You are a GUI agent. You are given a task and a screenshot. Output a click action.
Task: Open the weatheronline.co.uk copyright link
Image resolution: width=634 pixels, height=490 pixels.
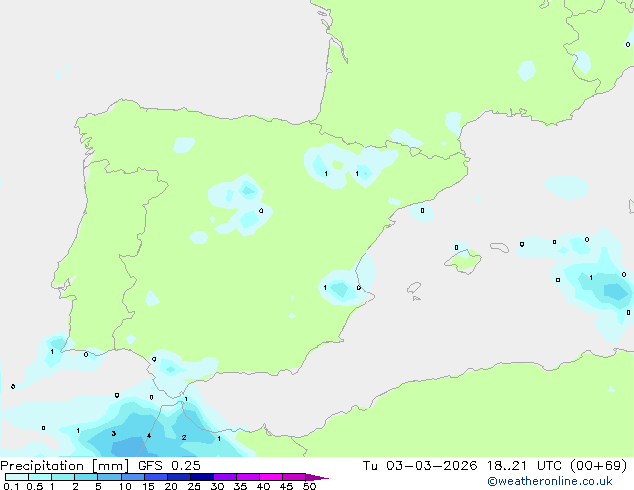tap(550, 481)
